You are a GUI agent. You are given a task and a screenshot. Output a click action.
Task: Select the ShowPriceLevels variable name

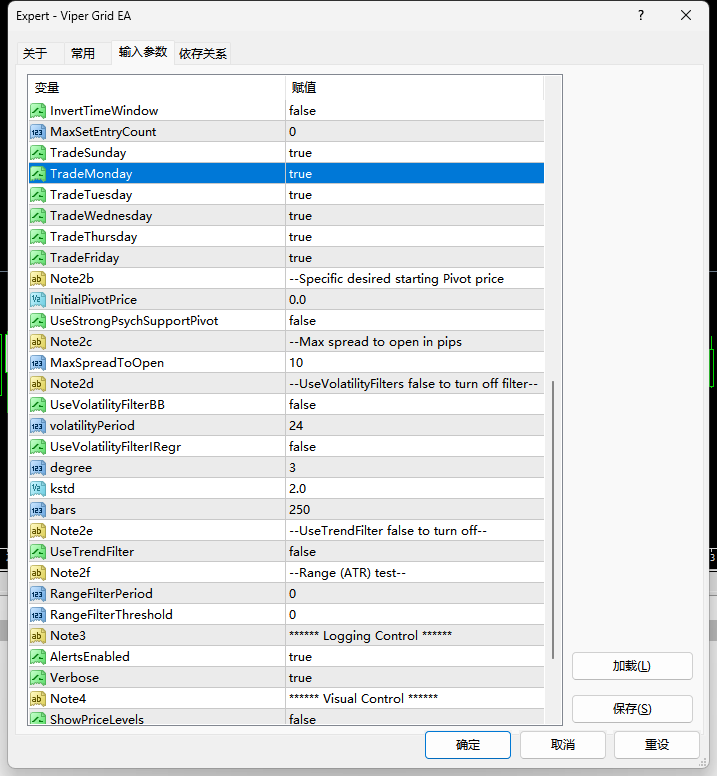tap(97, 720)
